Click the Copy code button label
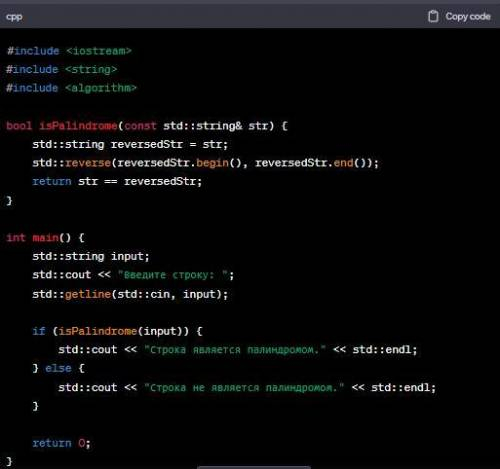This screenshot has height=469, width=500. point(468,16)
